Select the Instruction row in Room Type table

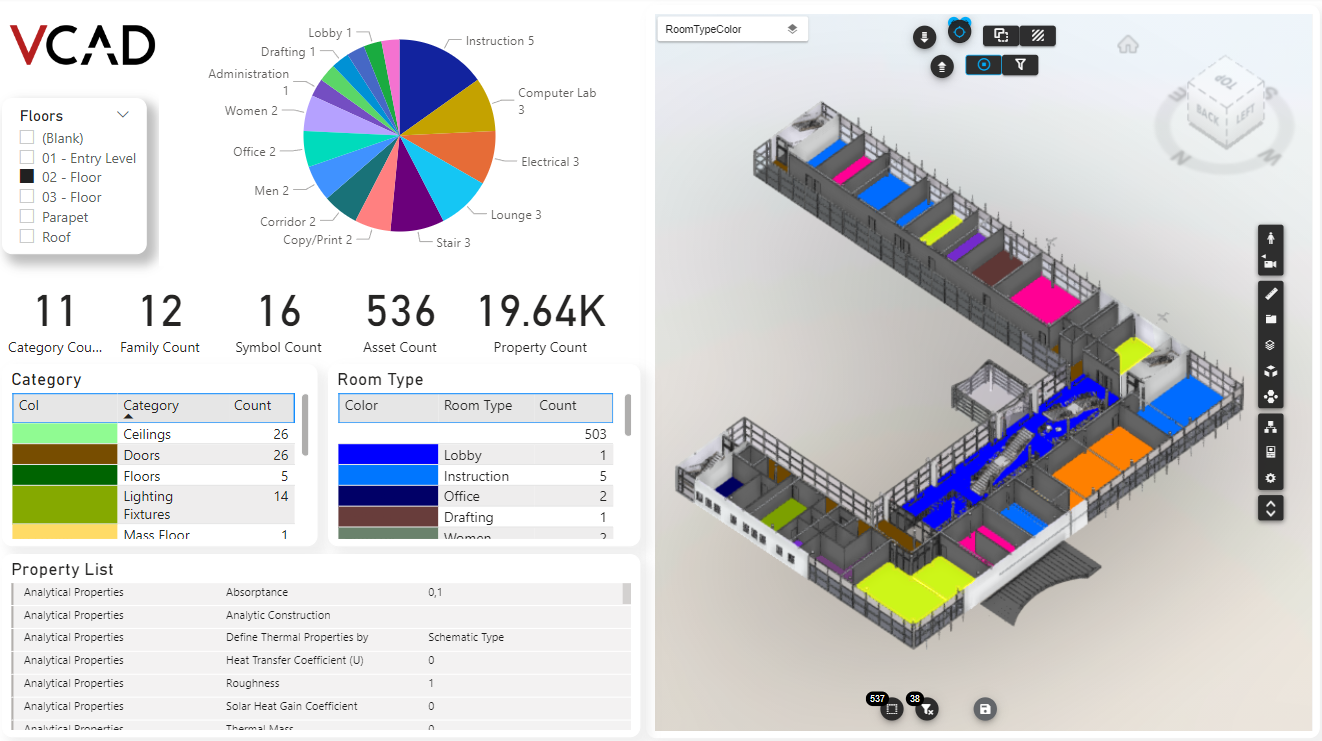click(474, 476)
